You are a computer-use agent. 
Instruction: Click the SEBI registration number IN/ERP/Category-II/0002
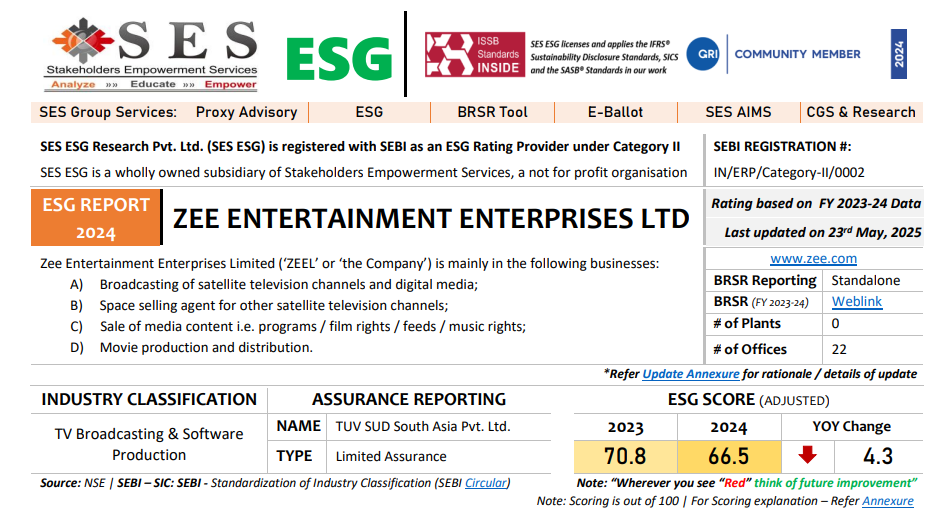point(789,173)
